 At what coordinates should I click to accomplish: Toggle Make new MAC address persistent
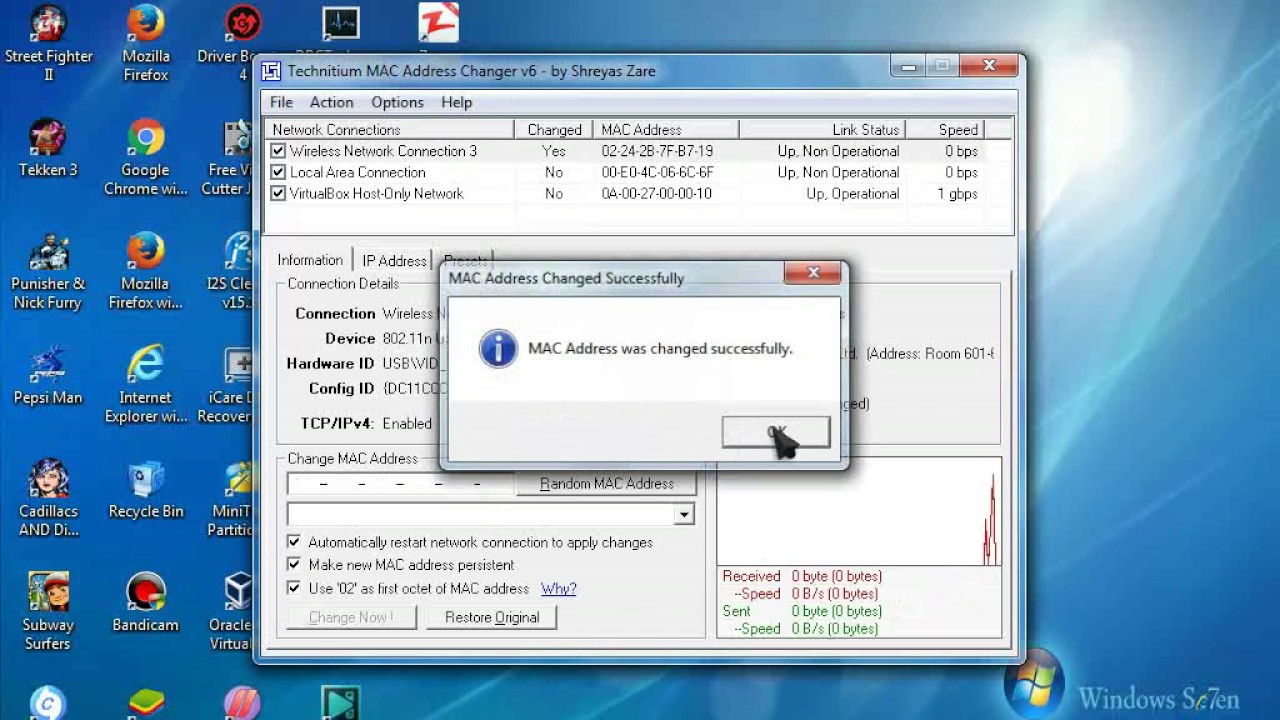tap(294, 565)
